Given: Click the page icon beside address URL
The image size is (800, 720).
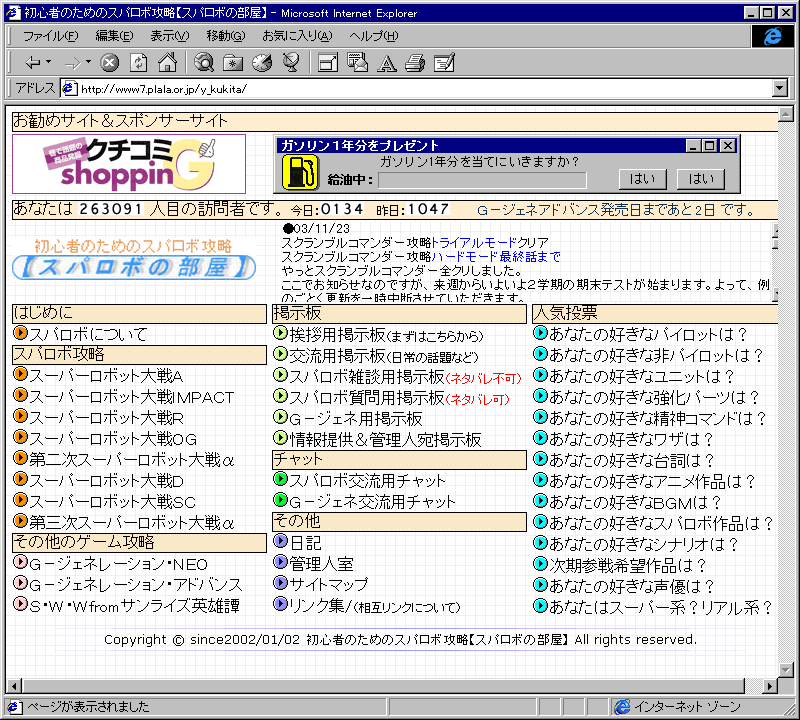Looking at the screenshot, I should coord(69,89).
